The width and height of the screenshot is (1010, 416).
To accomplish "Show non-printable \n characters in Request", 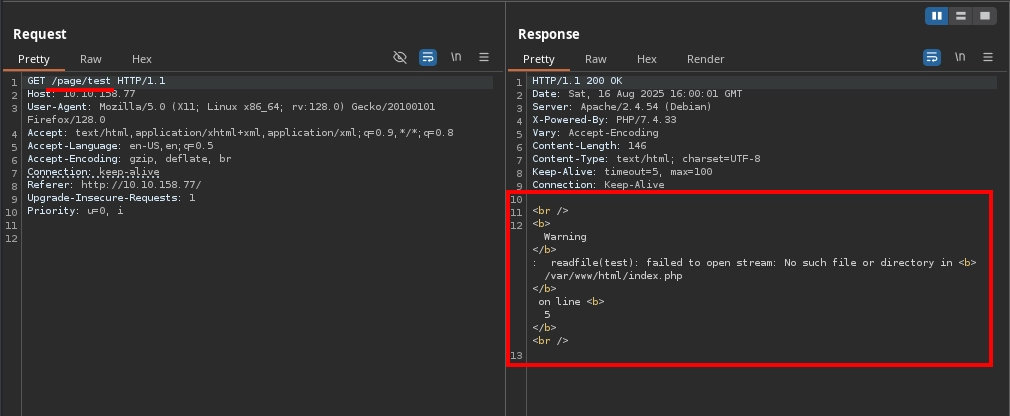I will [x=456, y=58].
